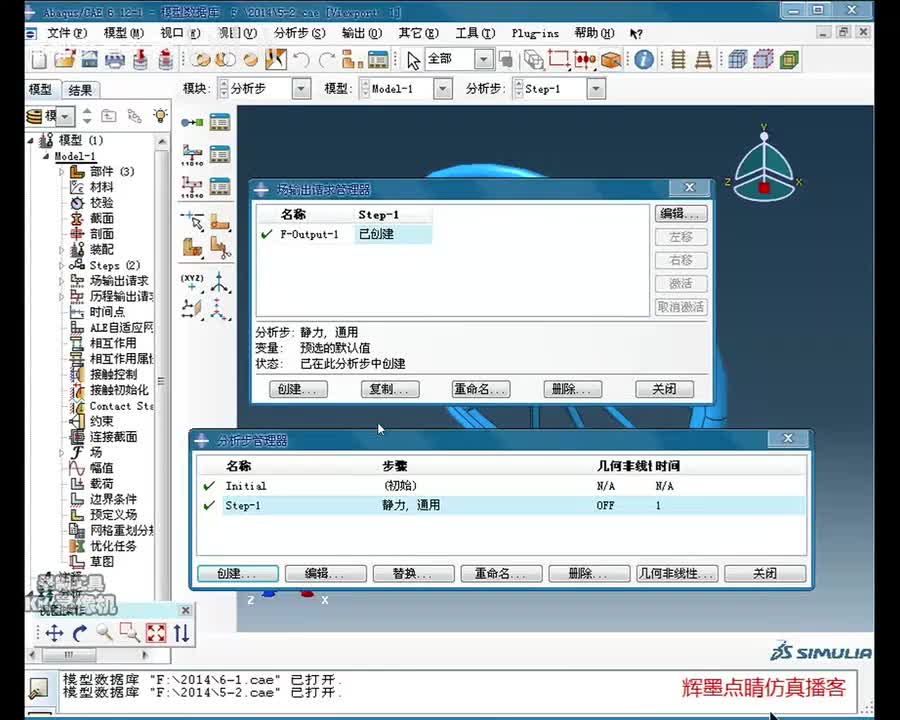Click the 已创建 cell under Step-1
Viewport: 900px width, 720px height.
click(393, 234)
